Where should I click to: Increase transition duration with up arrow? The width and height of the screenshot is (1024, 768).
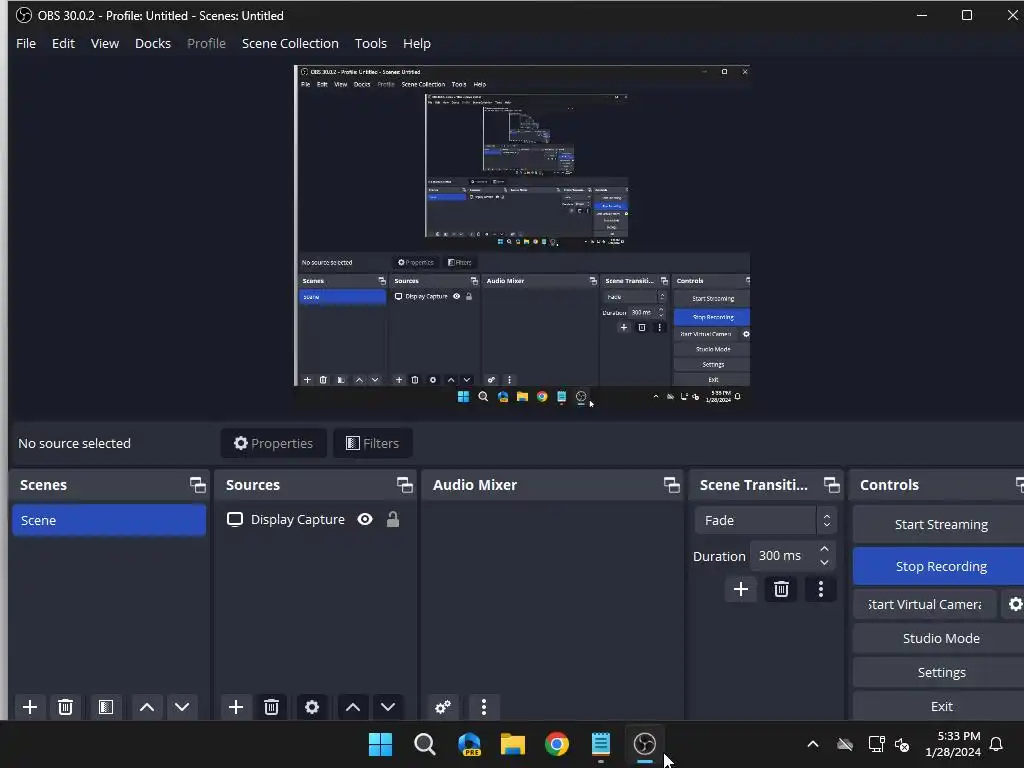point(824,549)
